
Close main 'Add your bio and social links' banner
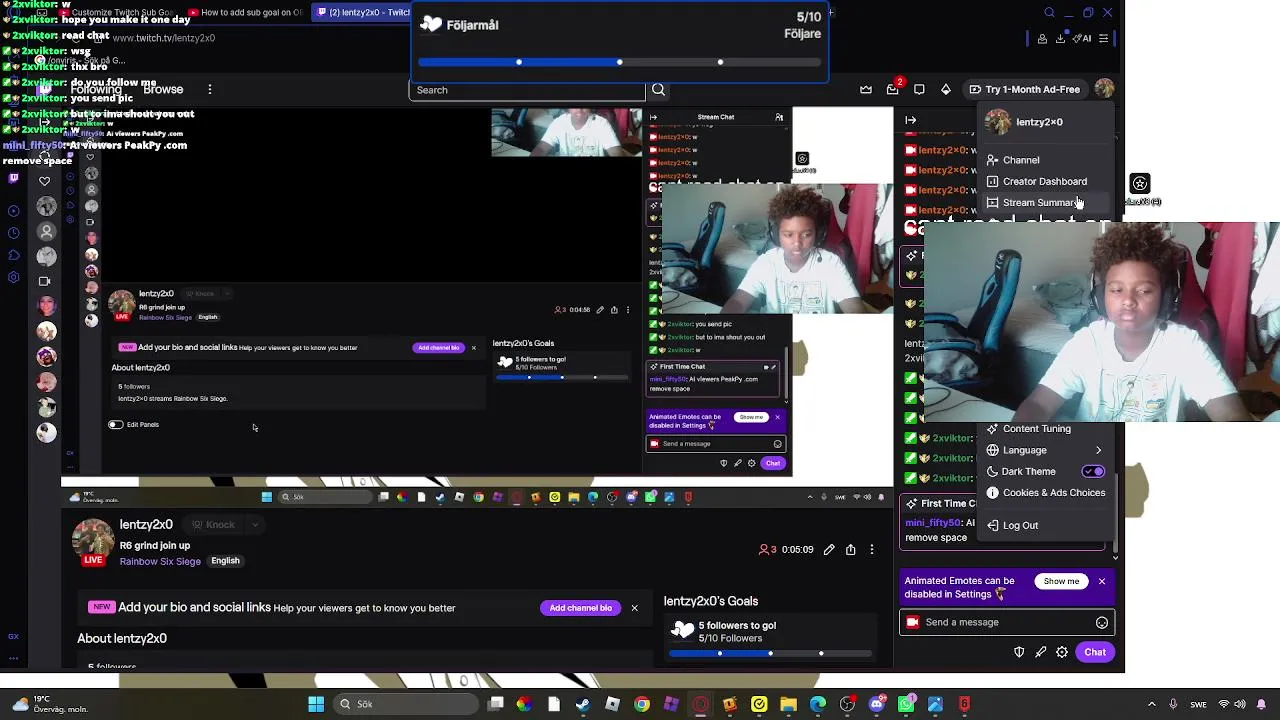click(x=634, y=608)
